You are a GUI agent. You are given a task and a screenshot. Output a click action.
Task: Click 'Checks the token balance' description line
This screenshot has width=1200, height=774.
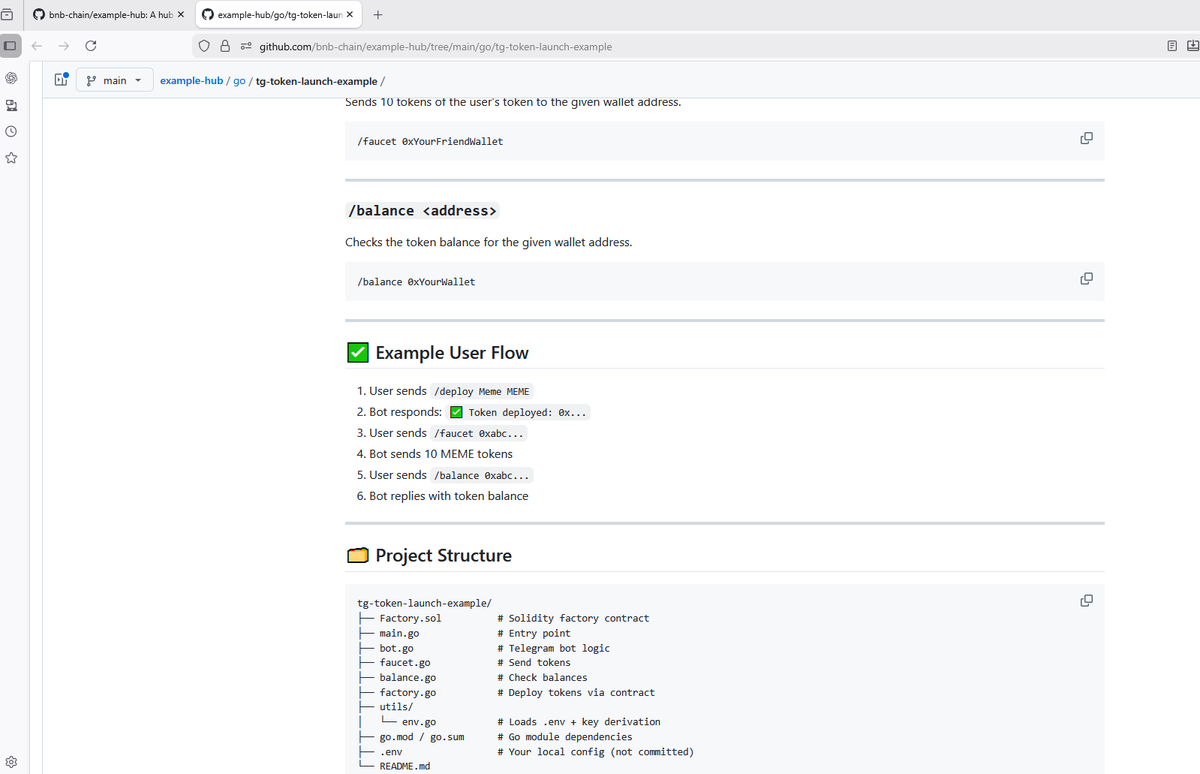coord(488,242)
